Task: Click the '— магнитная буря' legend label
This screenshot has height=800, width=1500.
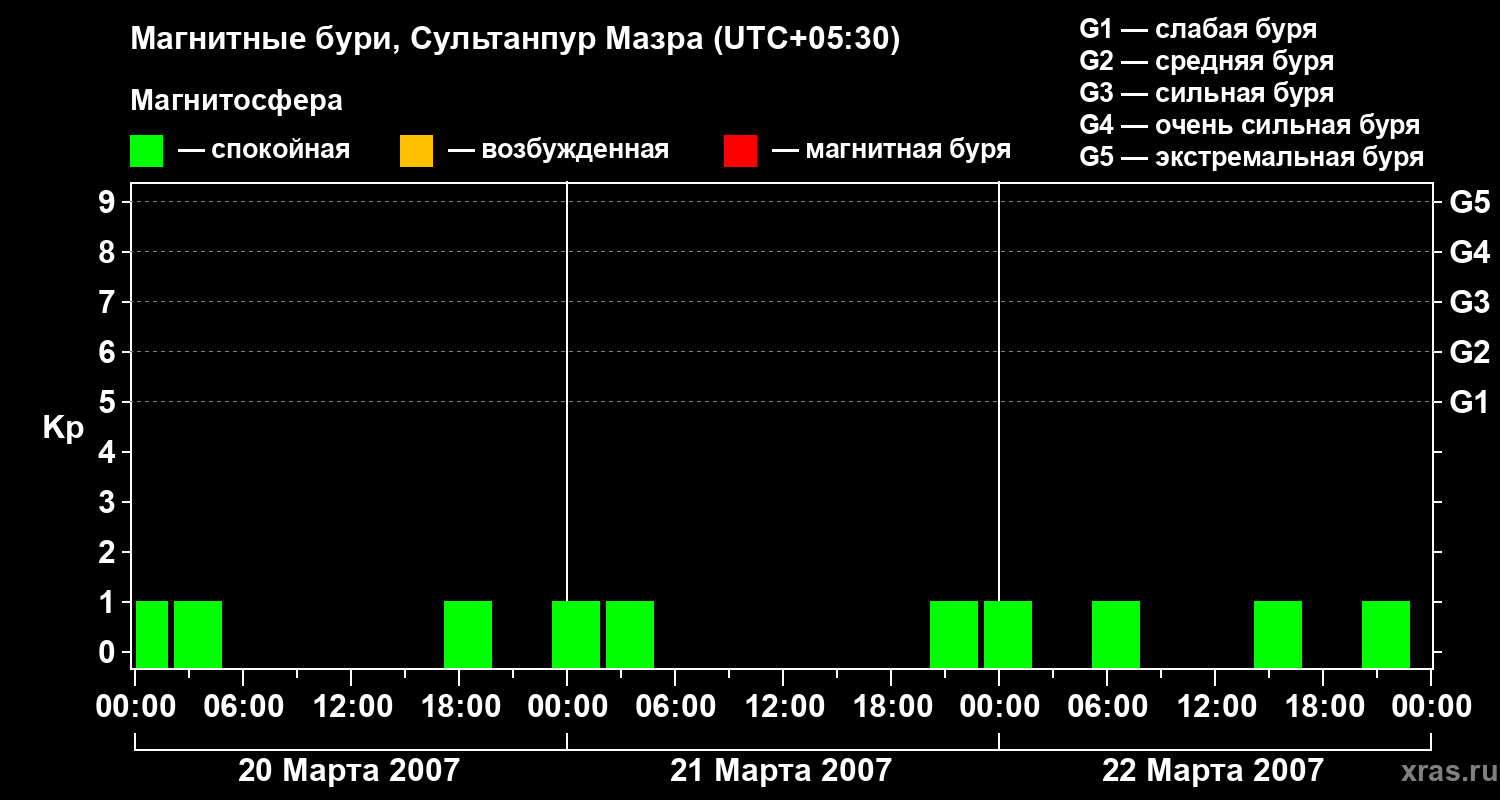Action: point(891,150)
